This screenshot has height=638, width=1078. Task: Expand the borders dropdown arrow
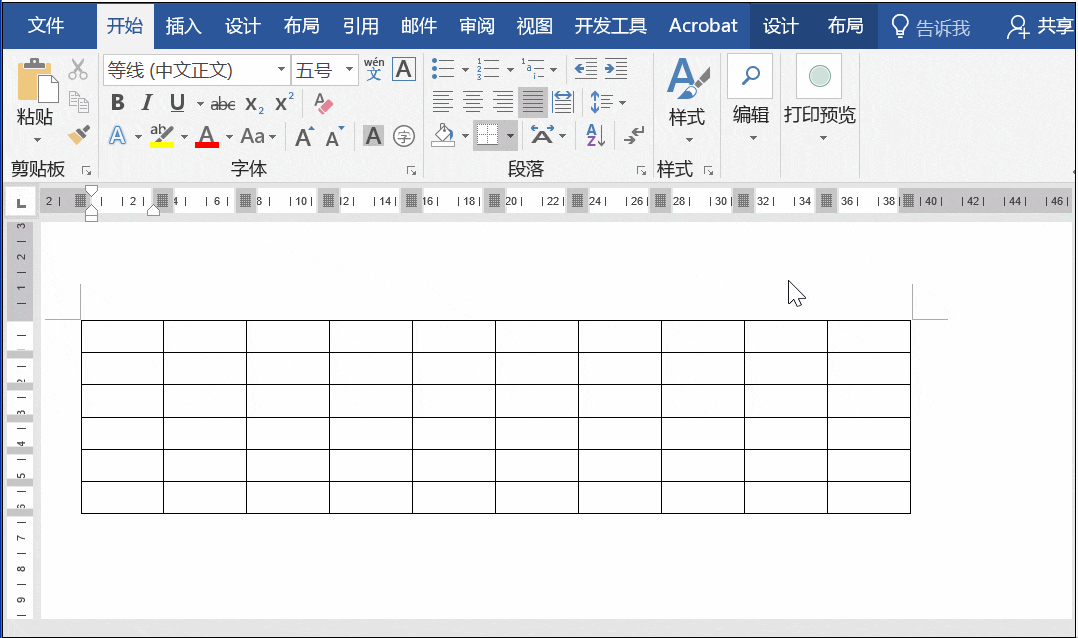[x=510, y=135]
